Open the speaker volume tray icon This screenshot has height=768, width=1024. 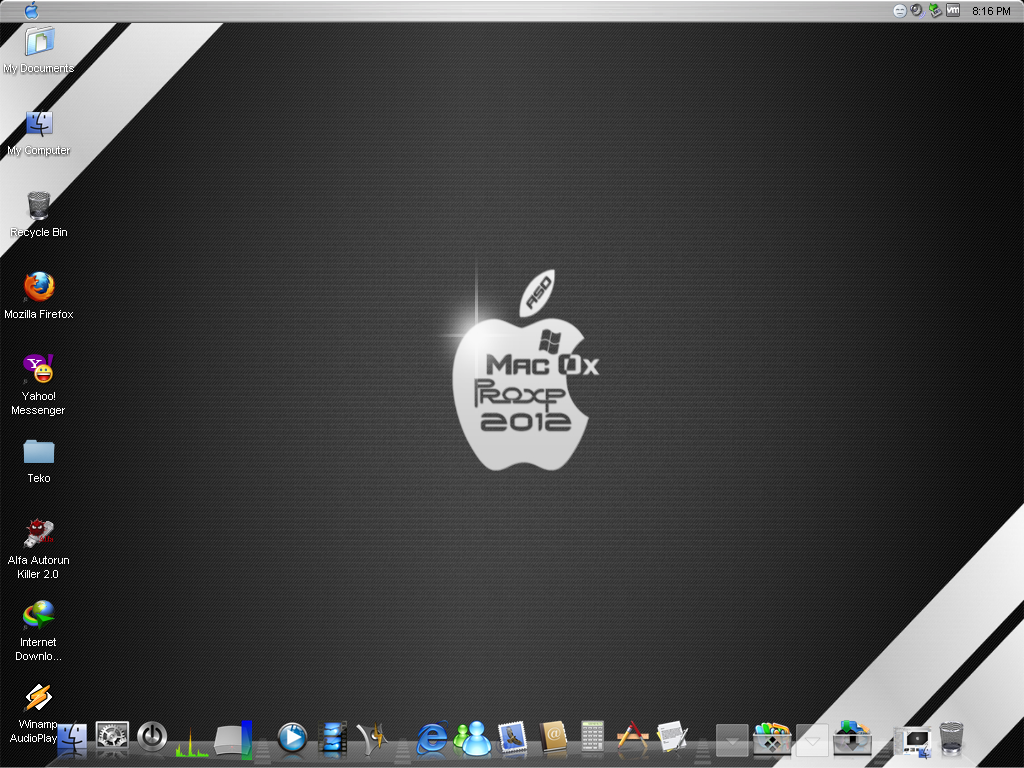[x=917, y=10]
